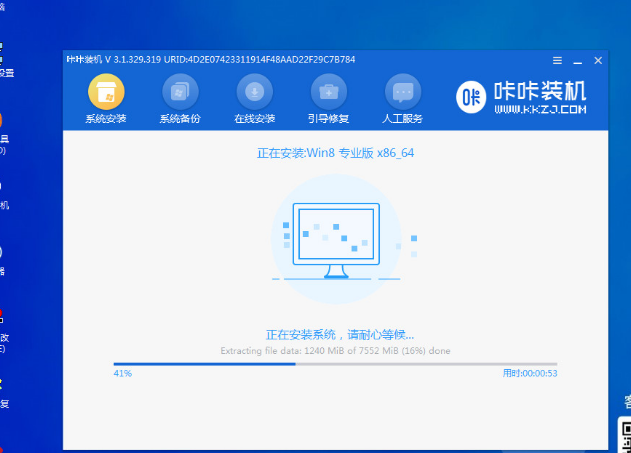This screenshot has height=453, width=631.
Task: Click the 正在安装:Win8 专业版 x86_64 heading
Action: (335, 155)
